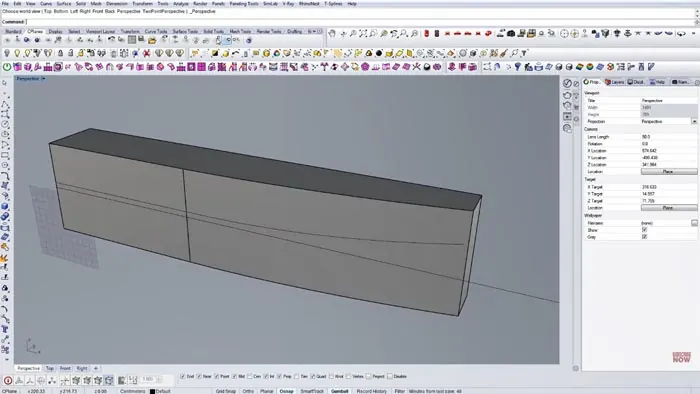Toggle Record History in status bar
The width and height of the screenshot is (700, 394).
[x=371, y=391]
